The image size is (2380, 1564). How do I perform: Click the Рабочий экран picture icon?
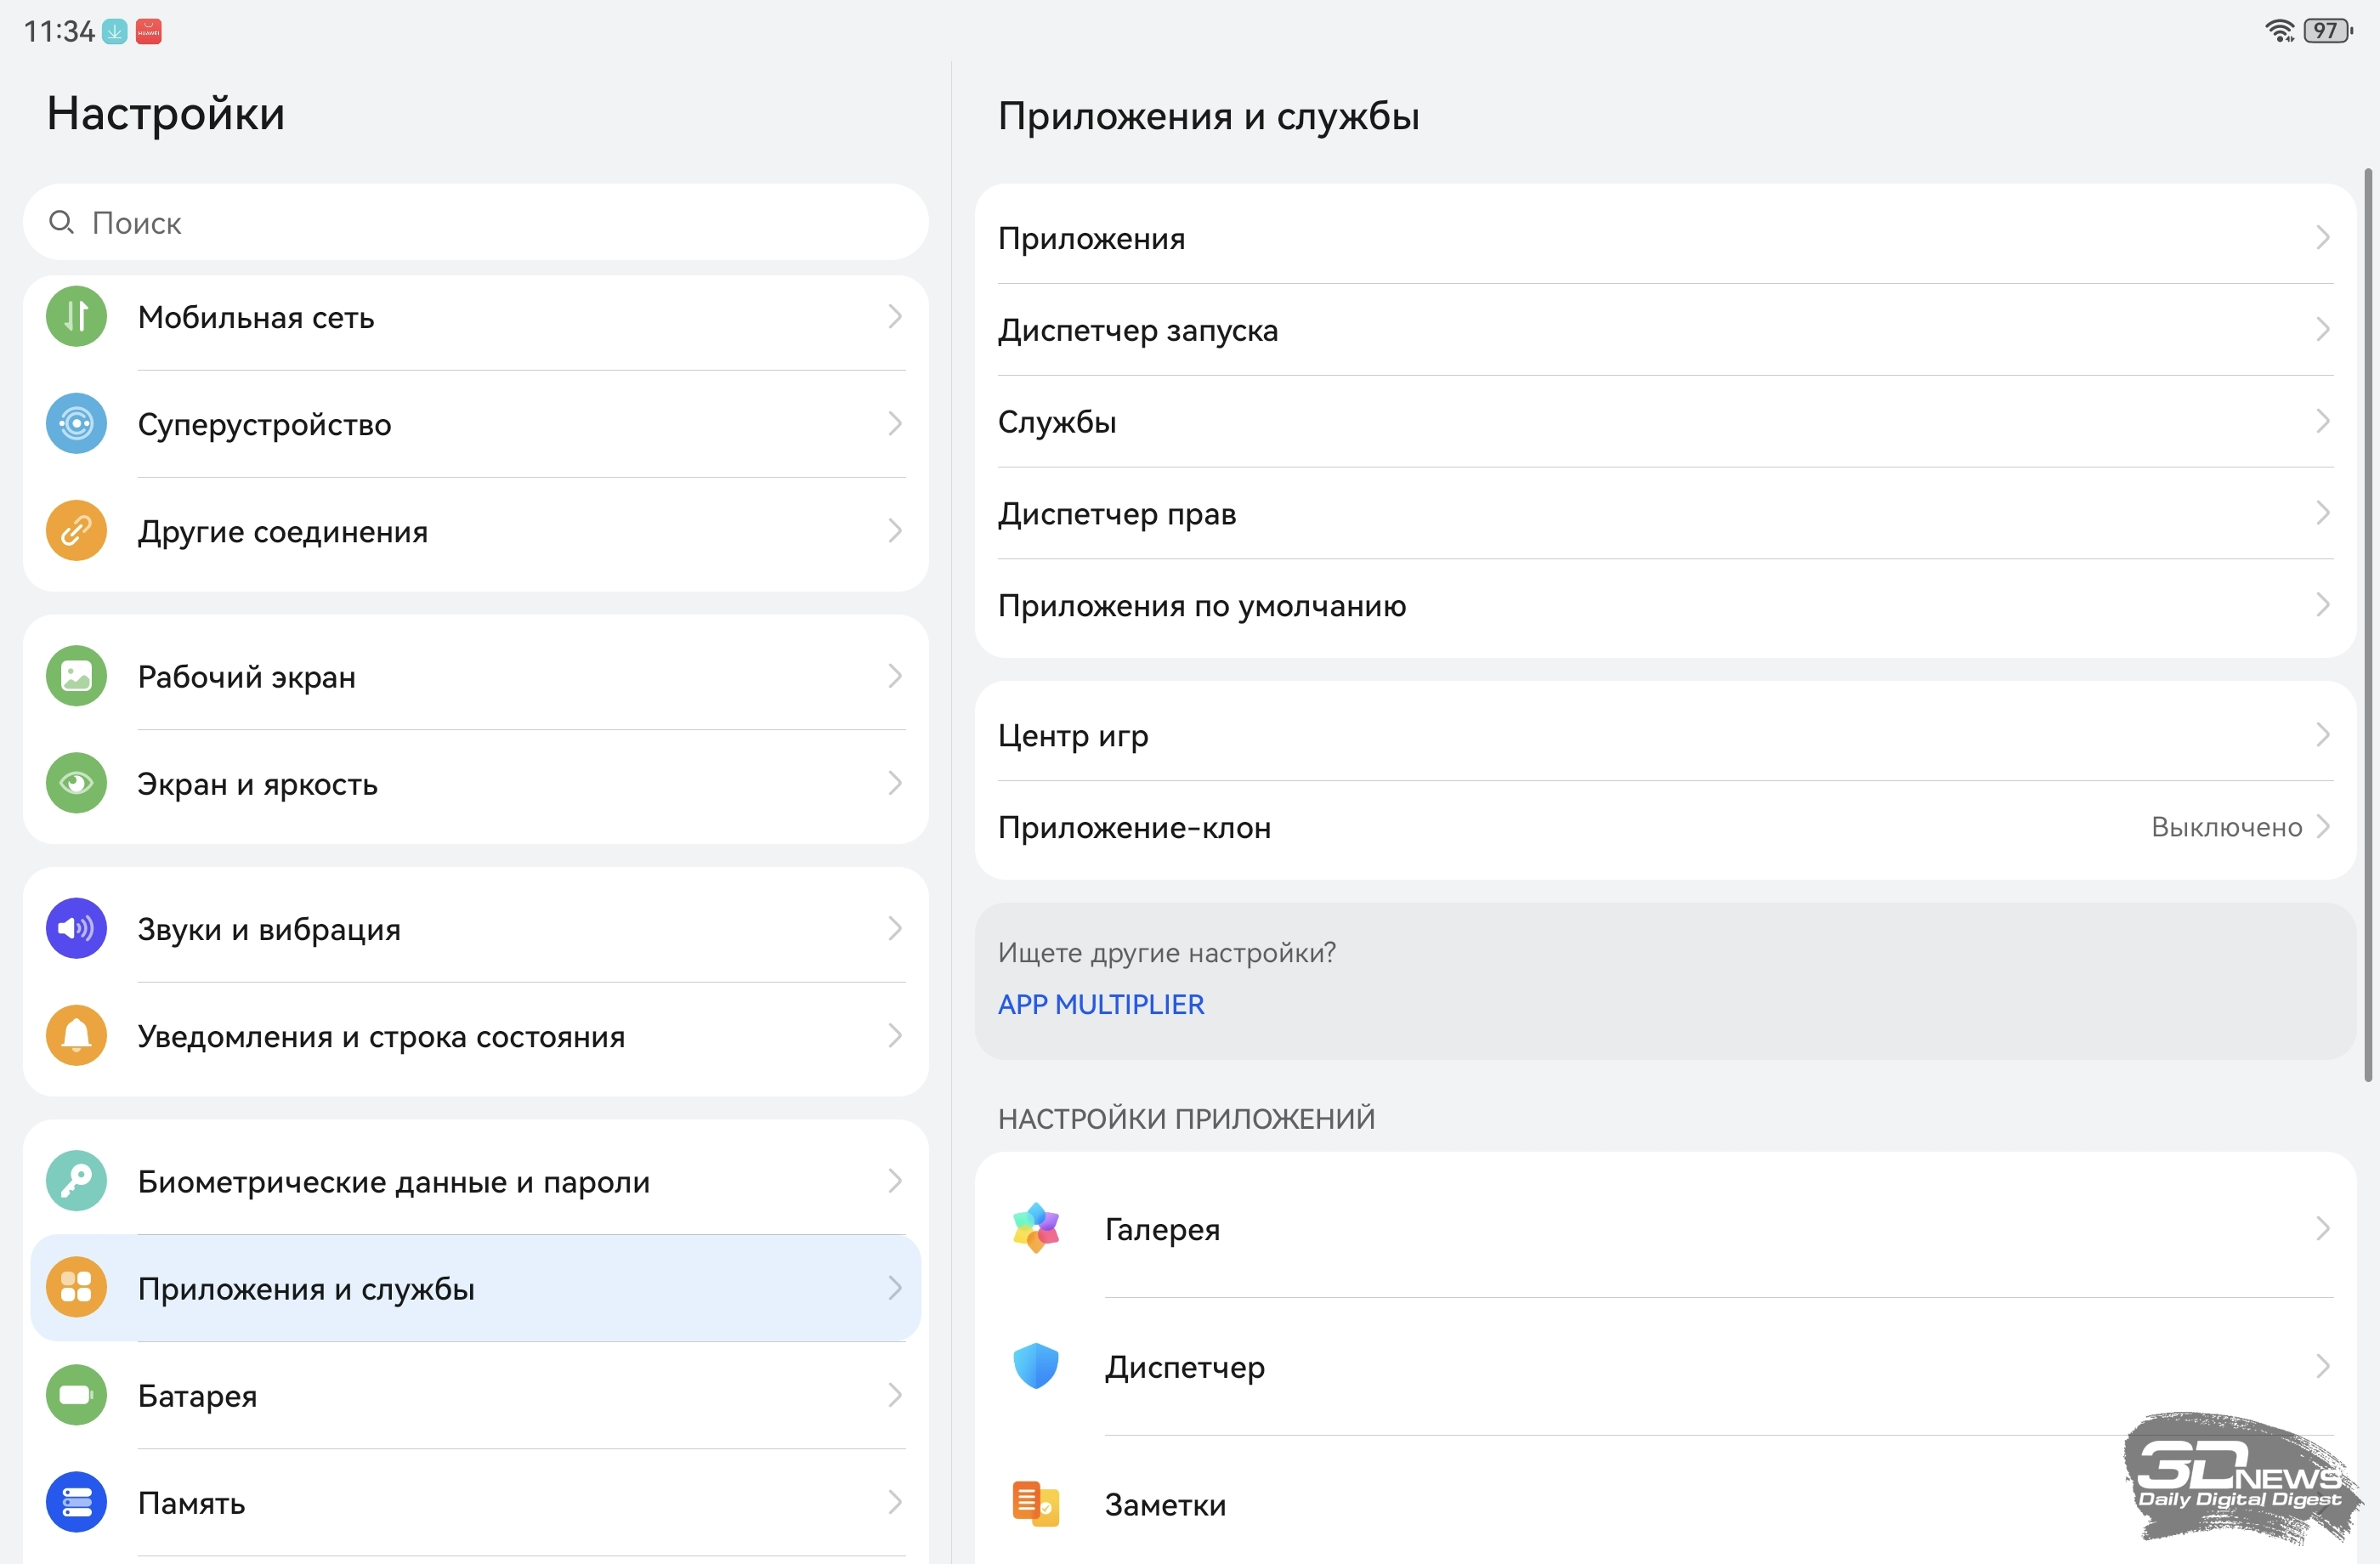[76, 677]
